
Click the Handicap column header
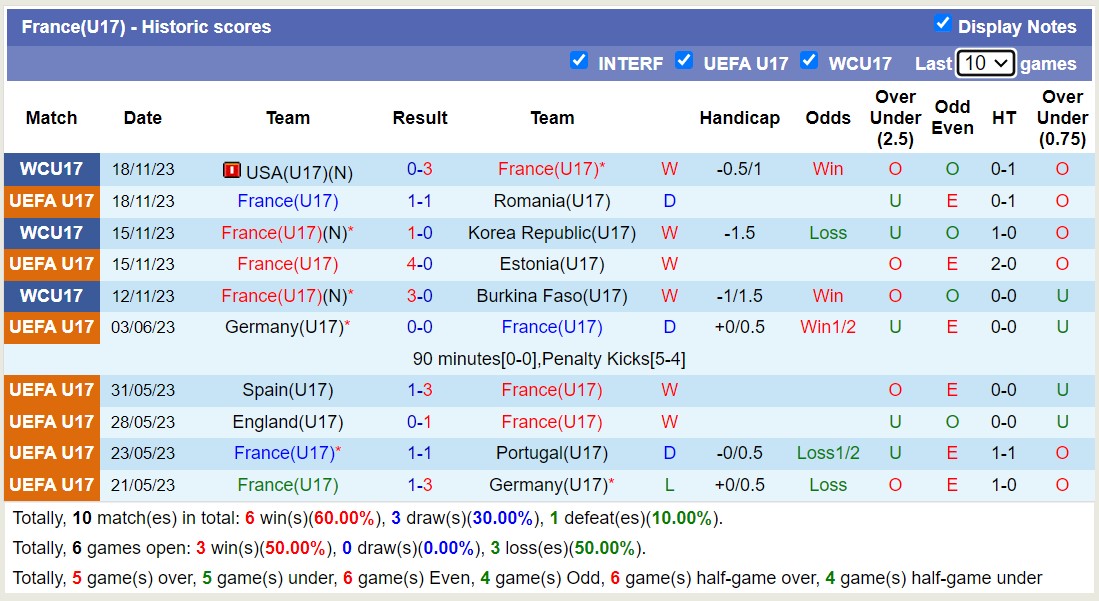[x=740, y=117]
